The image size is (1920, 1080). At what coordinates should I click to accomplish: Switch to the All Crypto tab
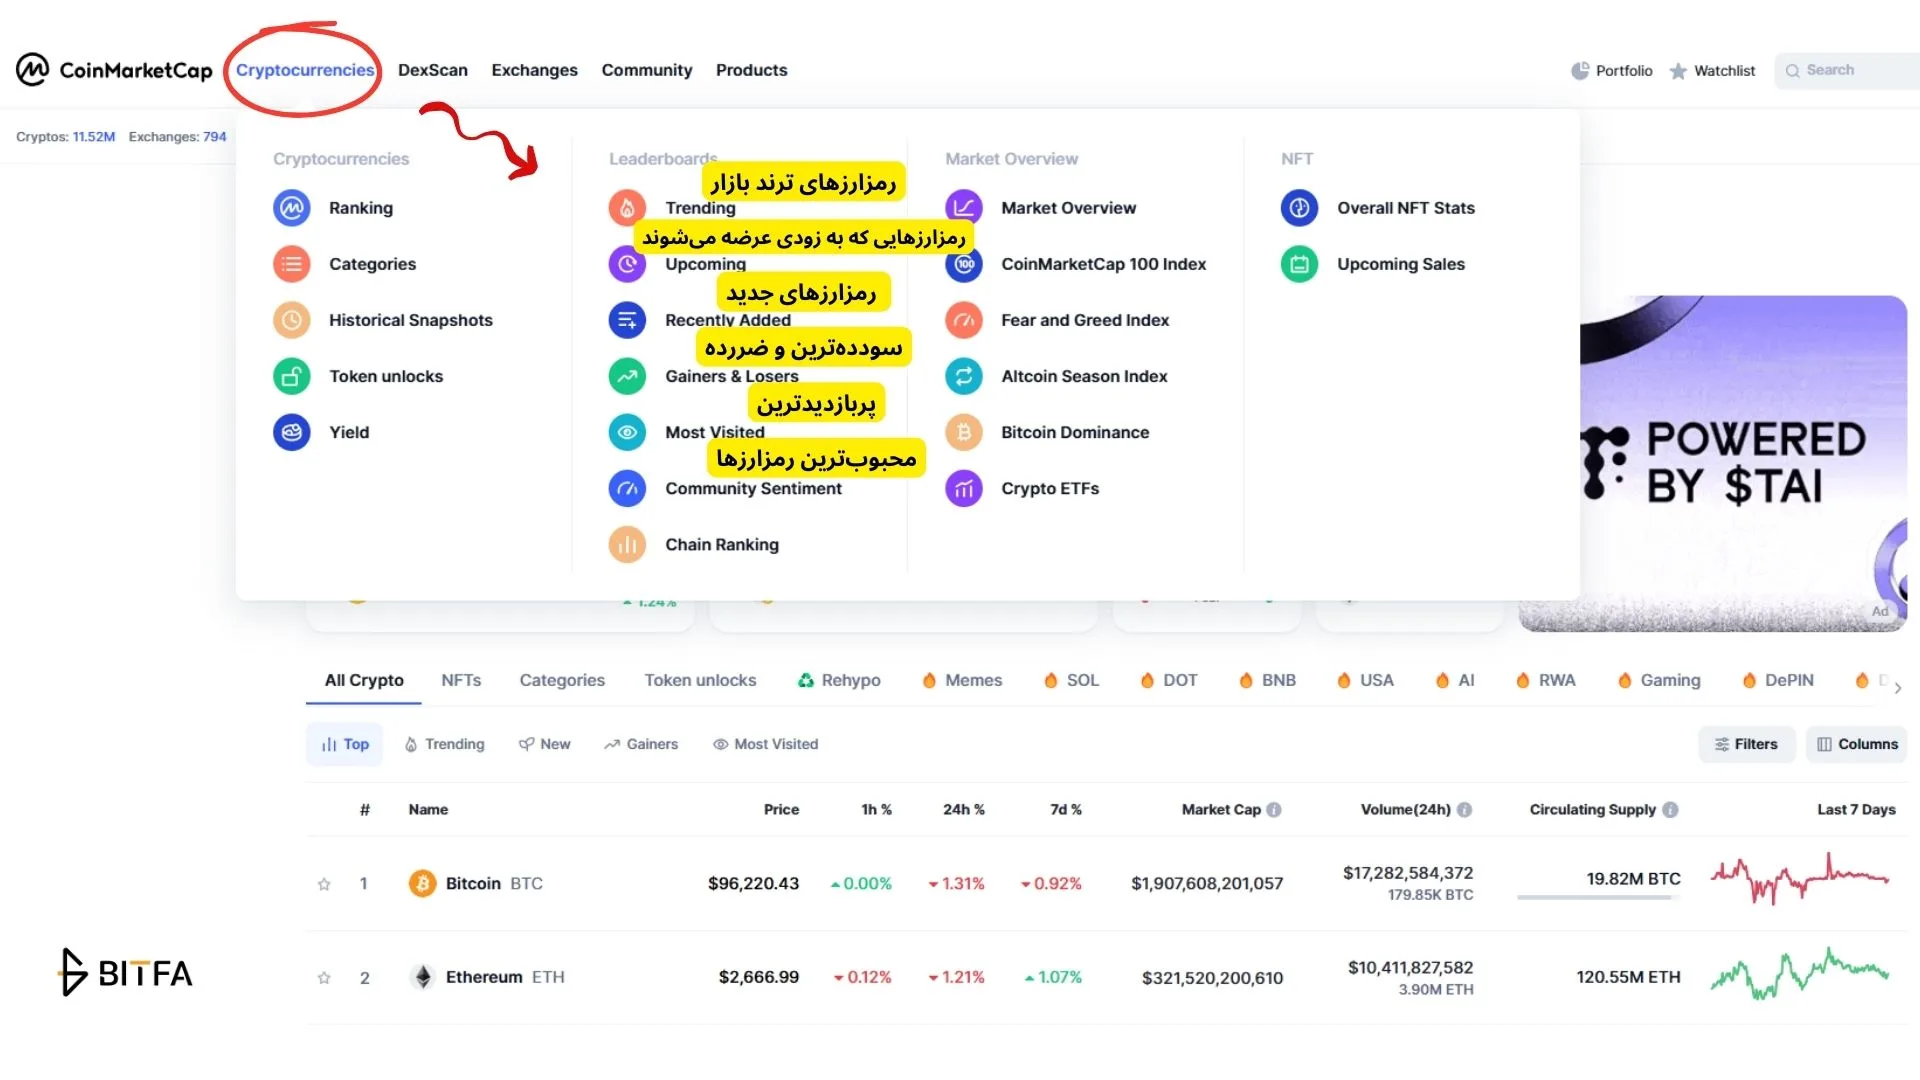click(364, 680)
